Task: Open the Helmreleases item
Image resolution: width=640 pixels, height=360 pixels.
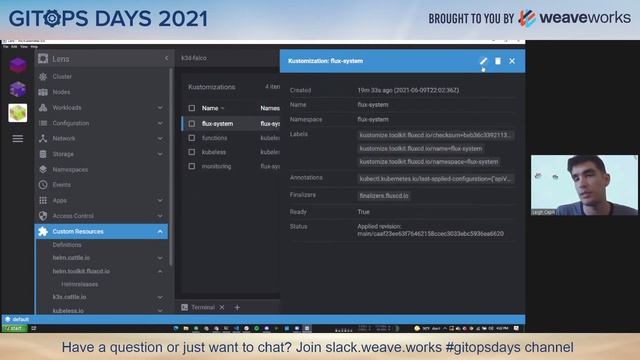Action: pos(80,284)
